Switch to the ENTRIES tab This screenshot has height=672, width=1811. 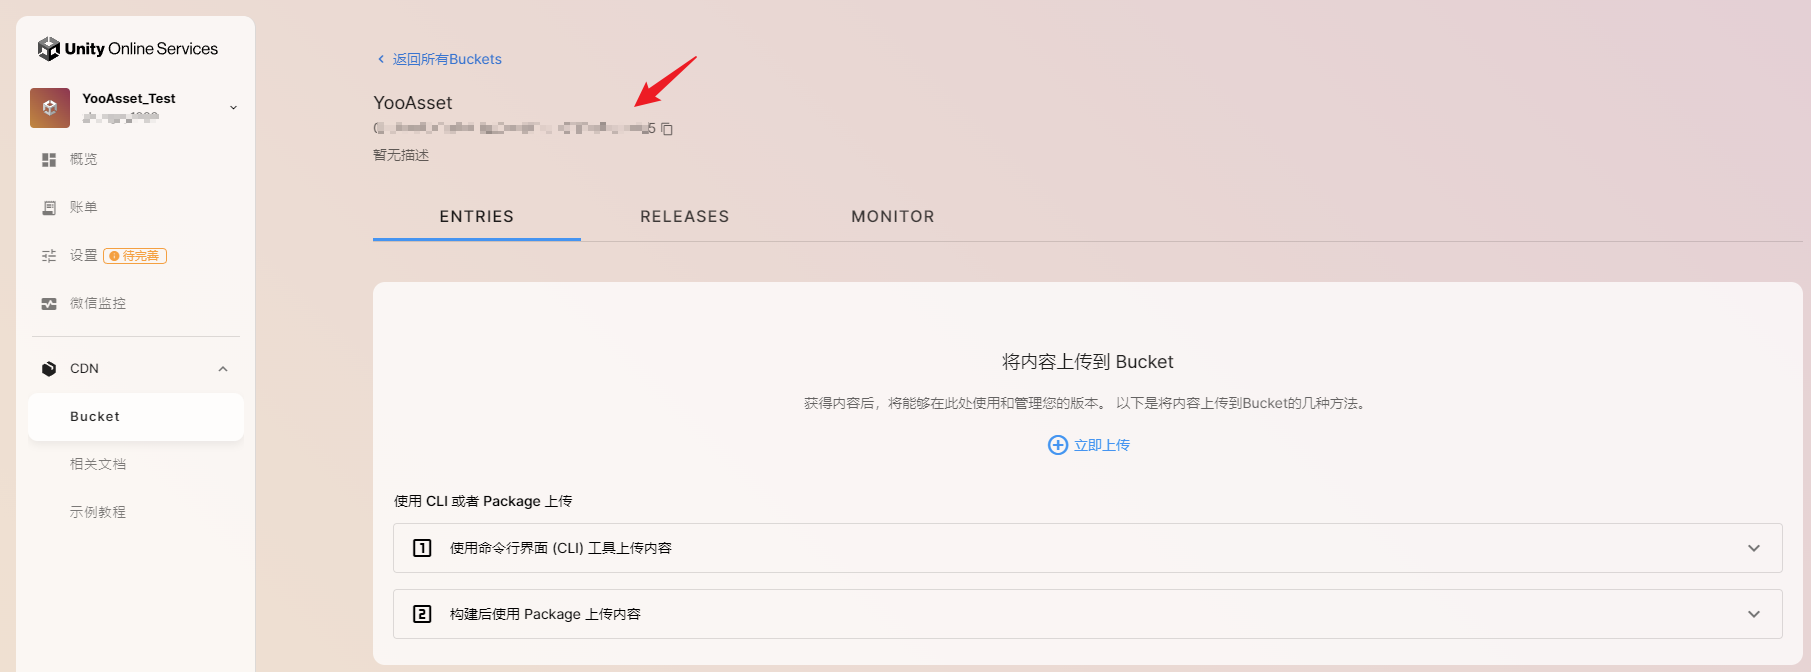tap(477, 217)
